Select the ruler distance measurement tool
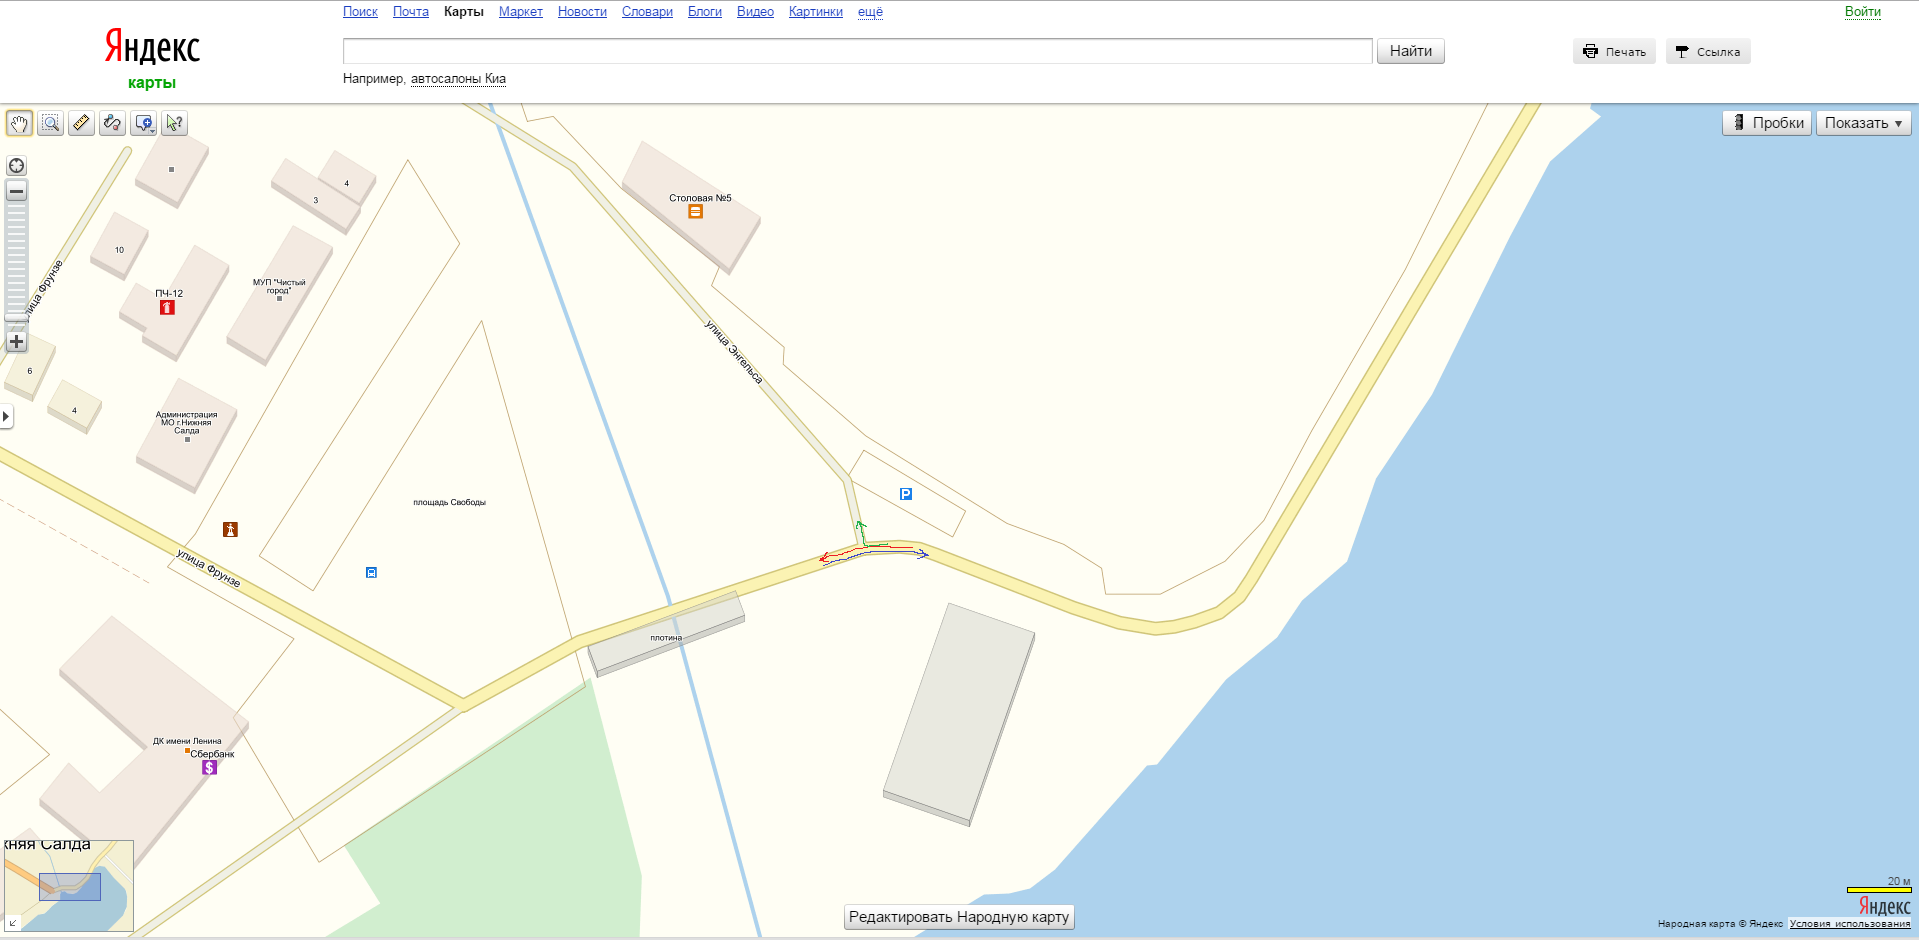 tap(81, 123)
